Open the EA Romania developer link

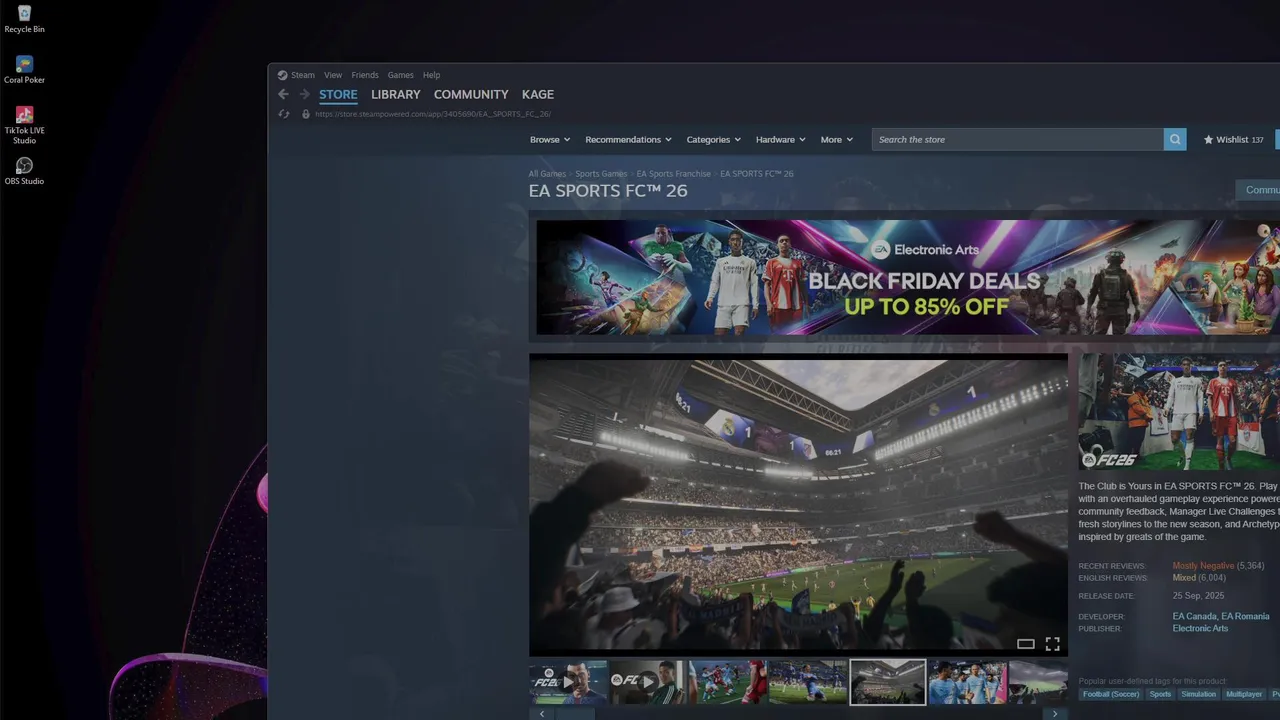pos(1245,617)
